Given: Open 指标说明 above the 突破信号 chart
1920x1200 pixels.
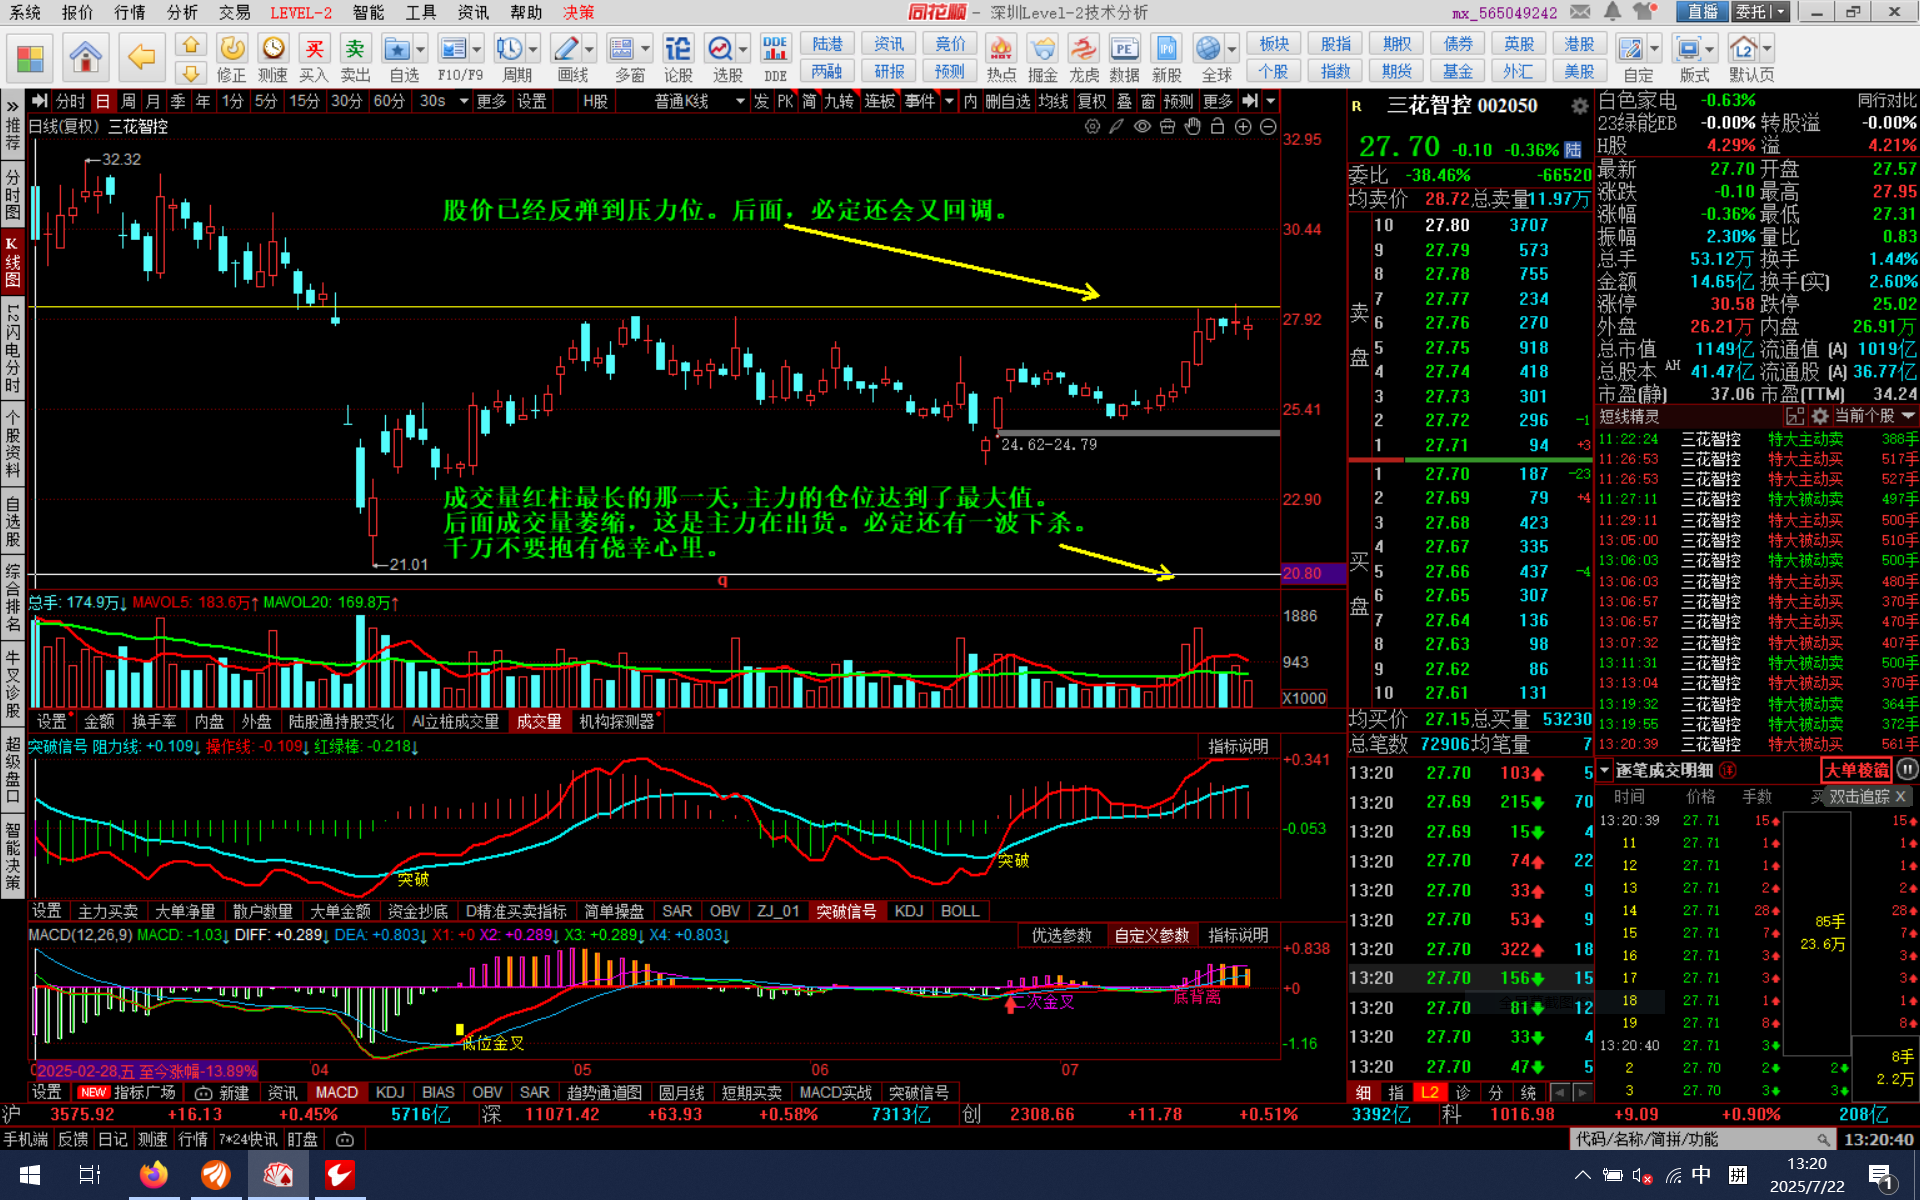Looking at the screenshot, I should (x=1238, y=746).
